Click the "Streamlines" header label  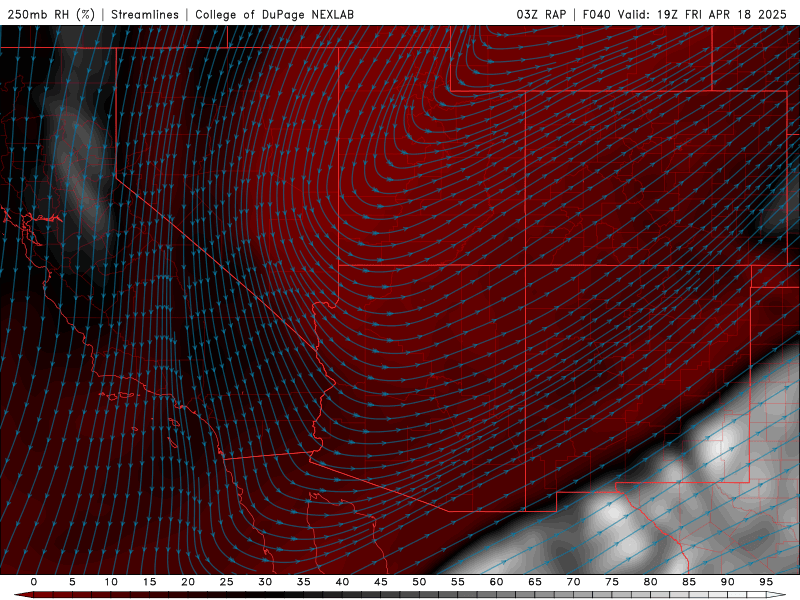coord(145,14)
